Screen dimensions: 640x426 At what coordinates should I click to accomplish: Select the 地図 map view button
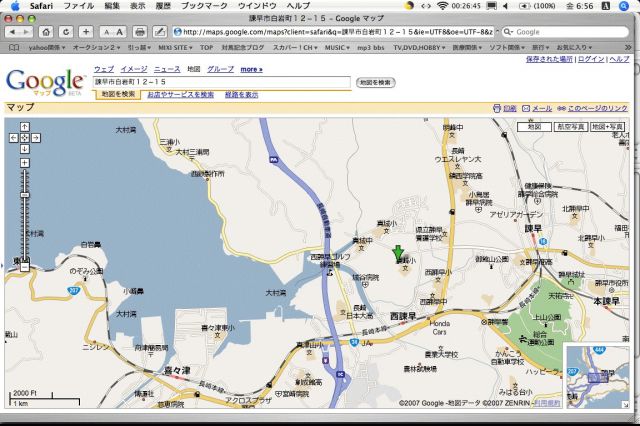[x=535, y=127]
